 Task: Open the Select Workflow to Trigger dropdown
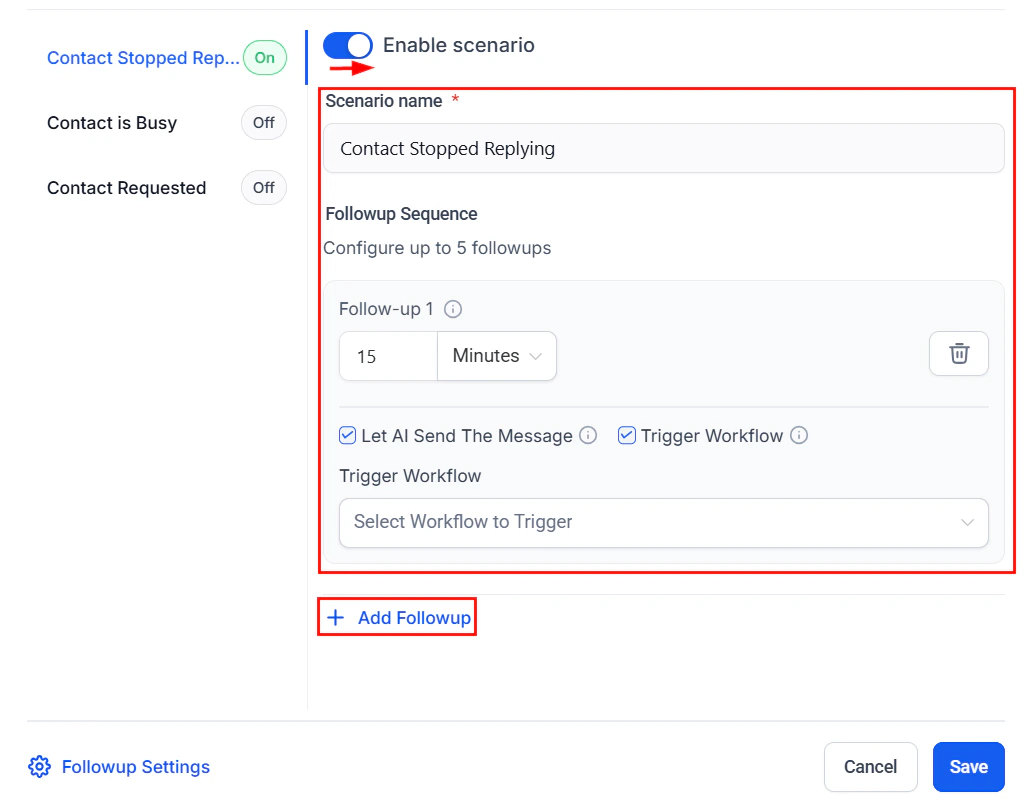point(663,522)
